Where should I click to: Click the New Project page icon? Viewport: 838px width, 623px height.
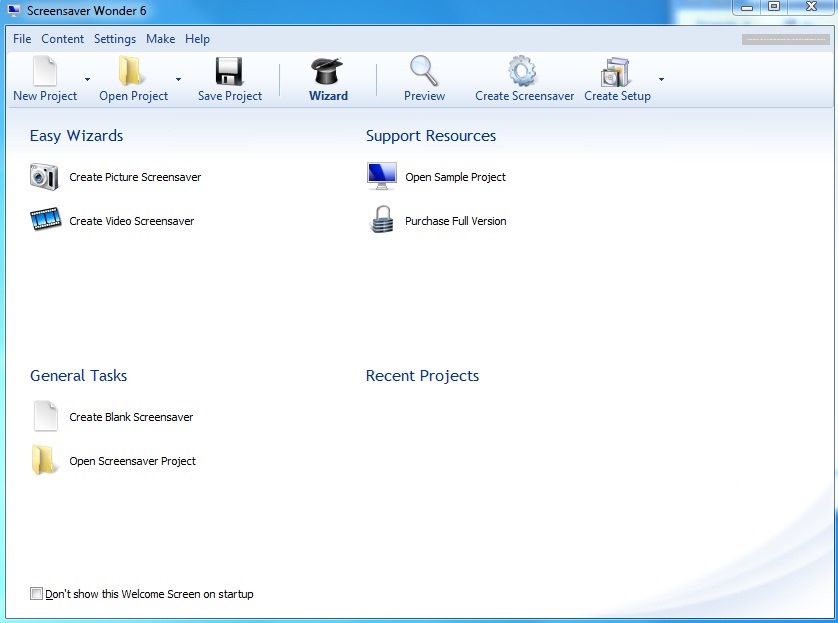[x=45, y=72]
